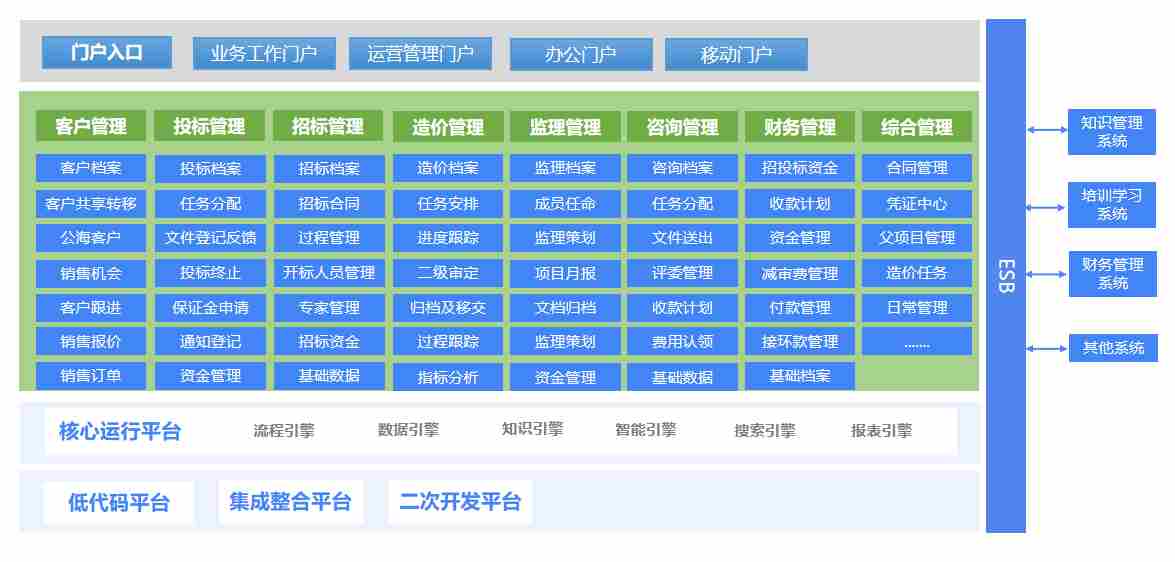Screen dimensions: 1175x562
Task: Open 指标分析 under 造价管理
Action: [447, 377]
